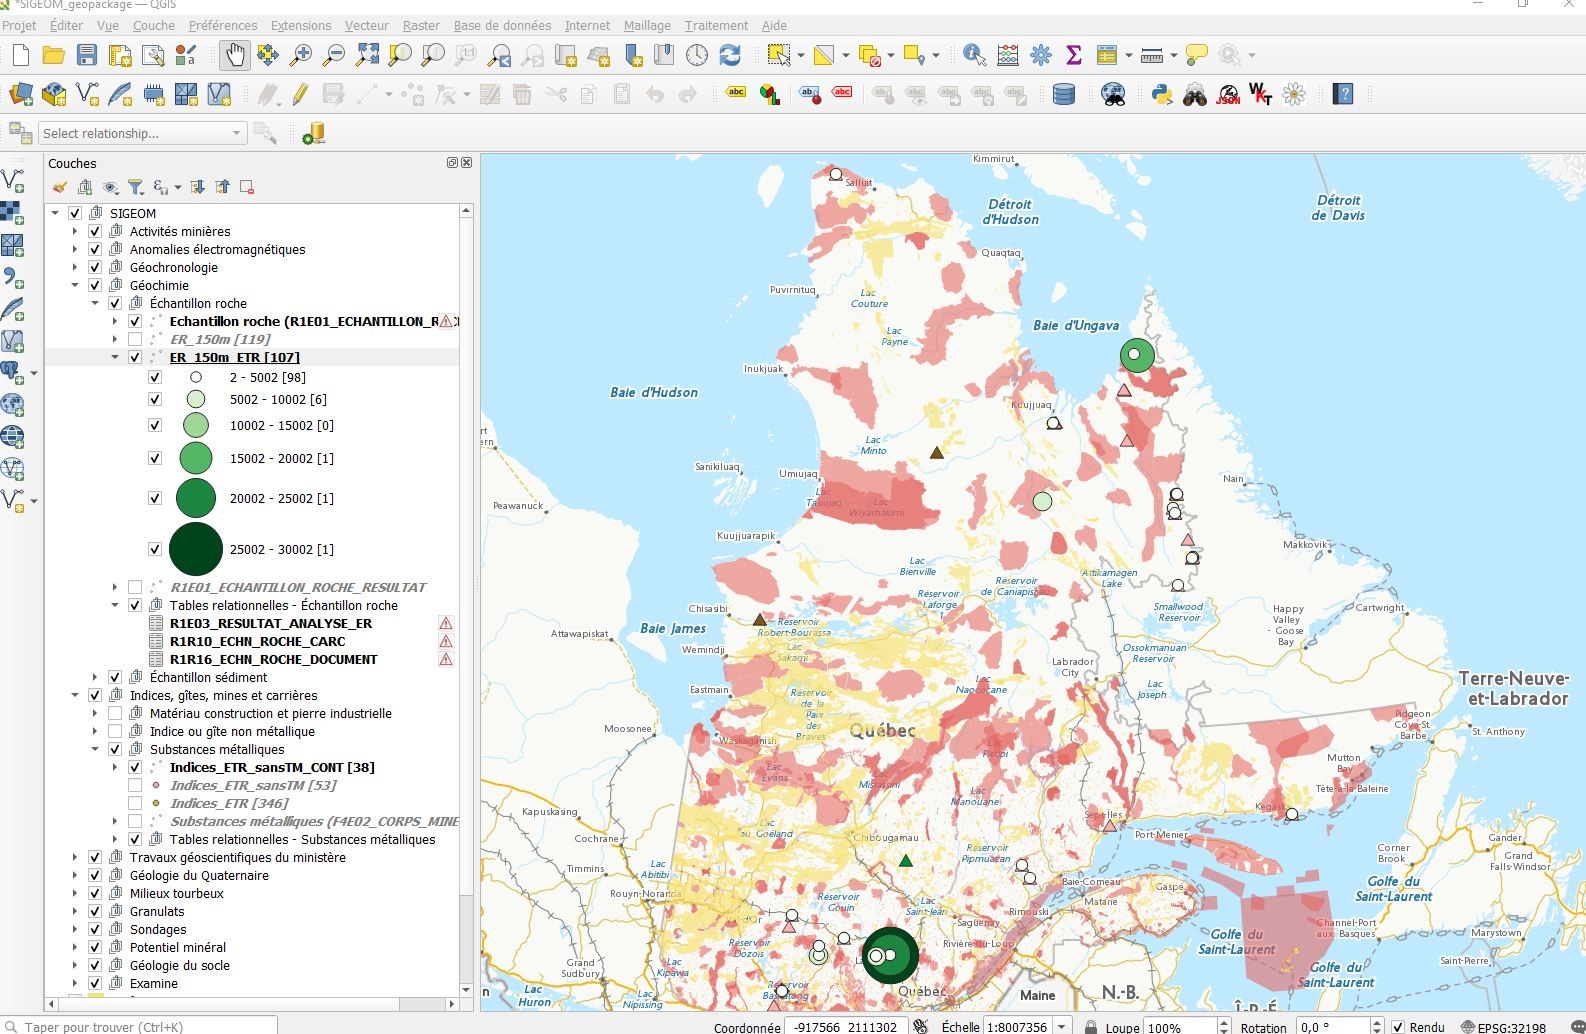This screenshot has height=1034, width=1586.
Task: Click the Zoom Out magnifier tool
Action: click(x=334, y=55)
